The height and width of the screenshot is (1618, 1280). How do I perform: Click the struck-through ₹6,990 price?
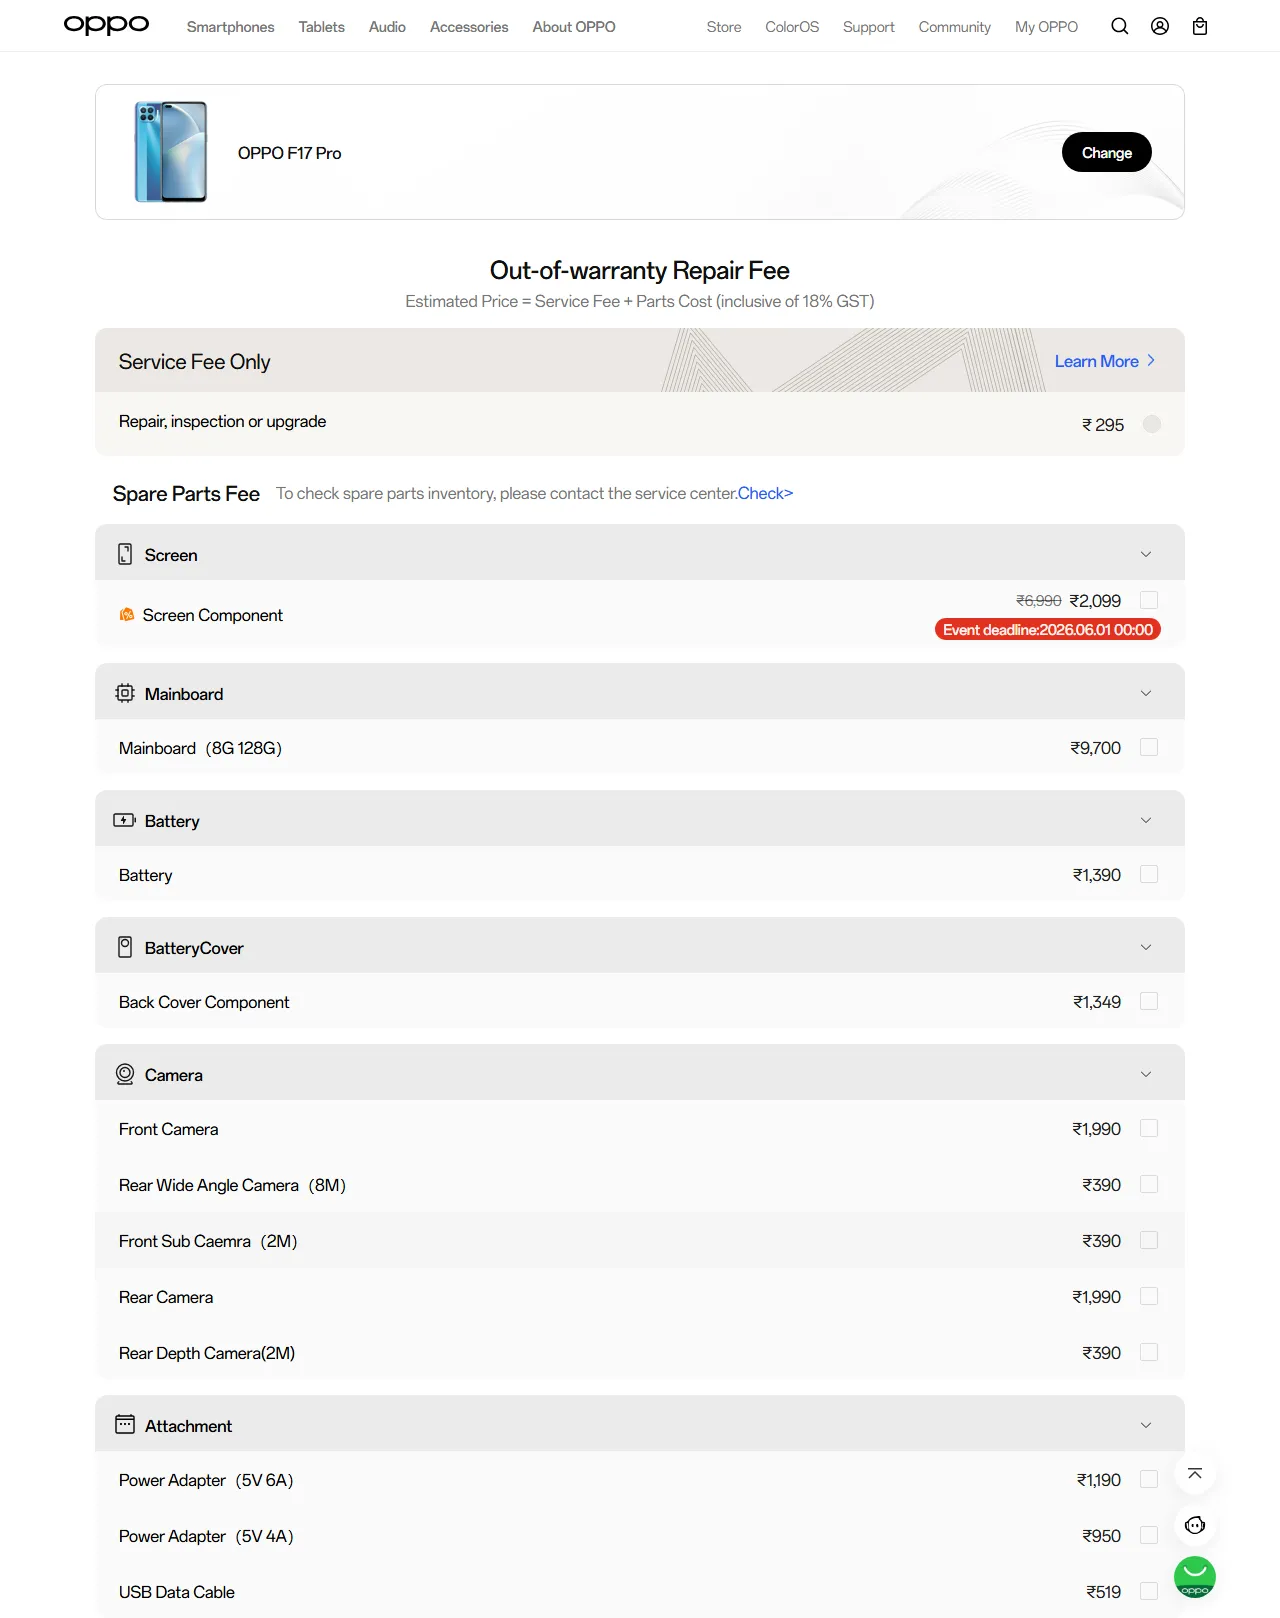click(x=1038, y=601)
